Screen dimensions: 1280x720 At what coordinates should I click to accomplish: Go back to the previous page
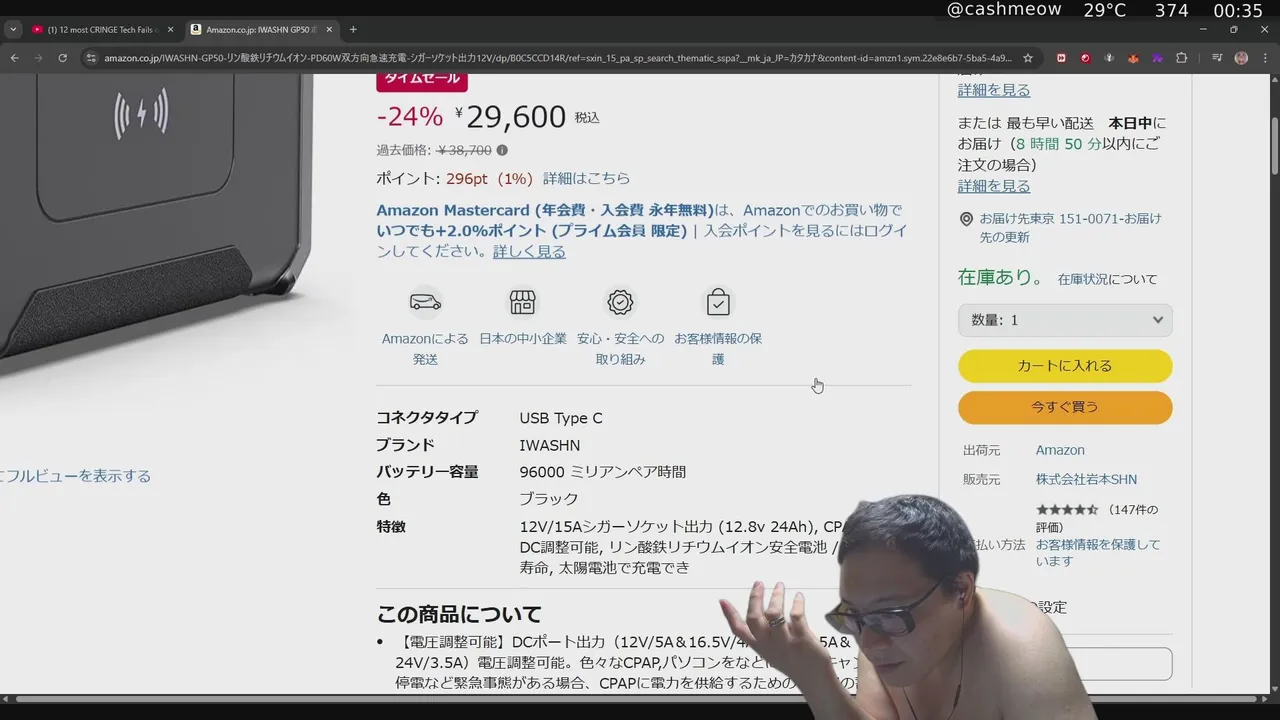(14, 58)
